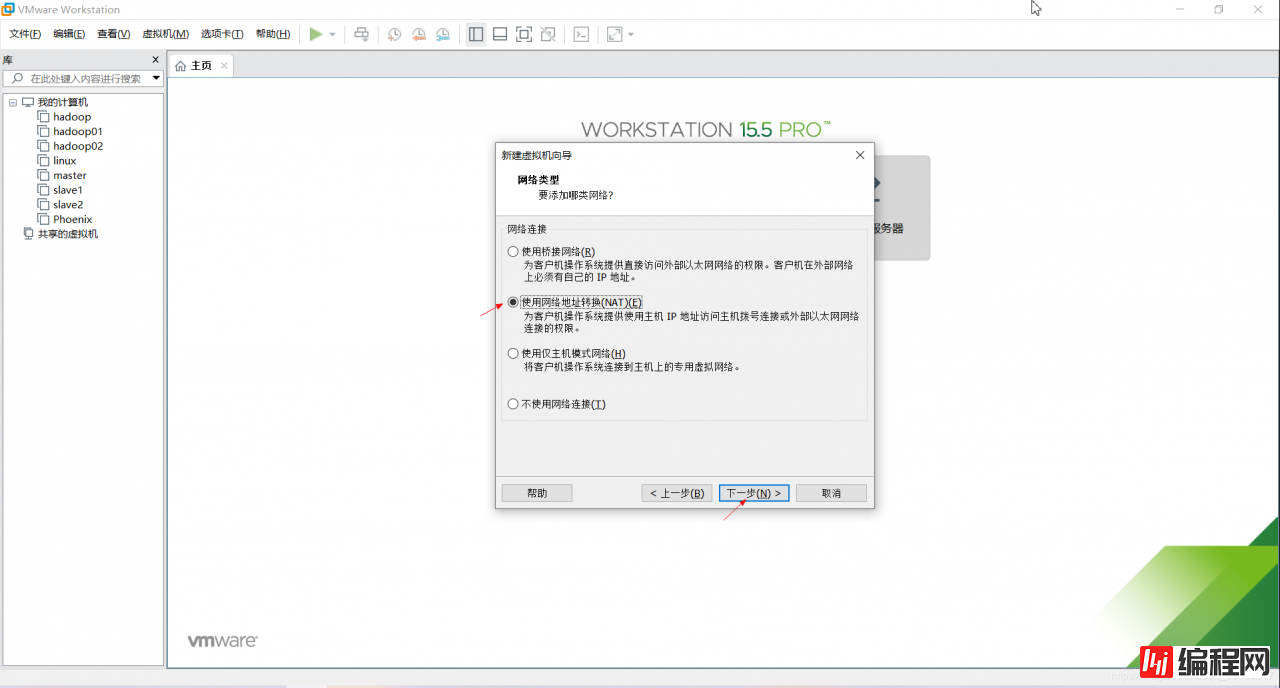Open the 虚拟机(M) menu
This screenshot has width=1280, height=688.
[165, 34]
